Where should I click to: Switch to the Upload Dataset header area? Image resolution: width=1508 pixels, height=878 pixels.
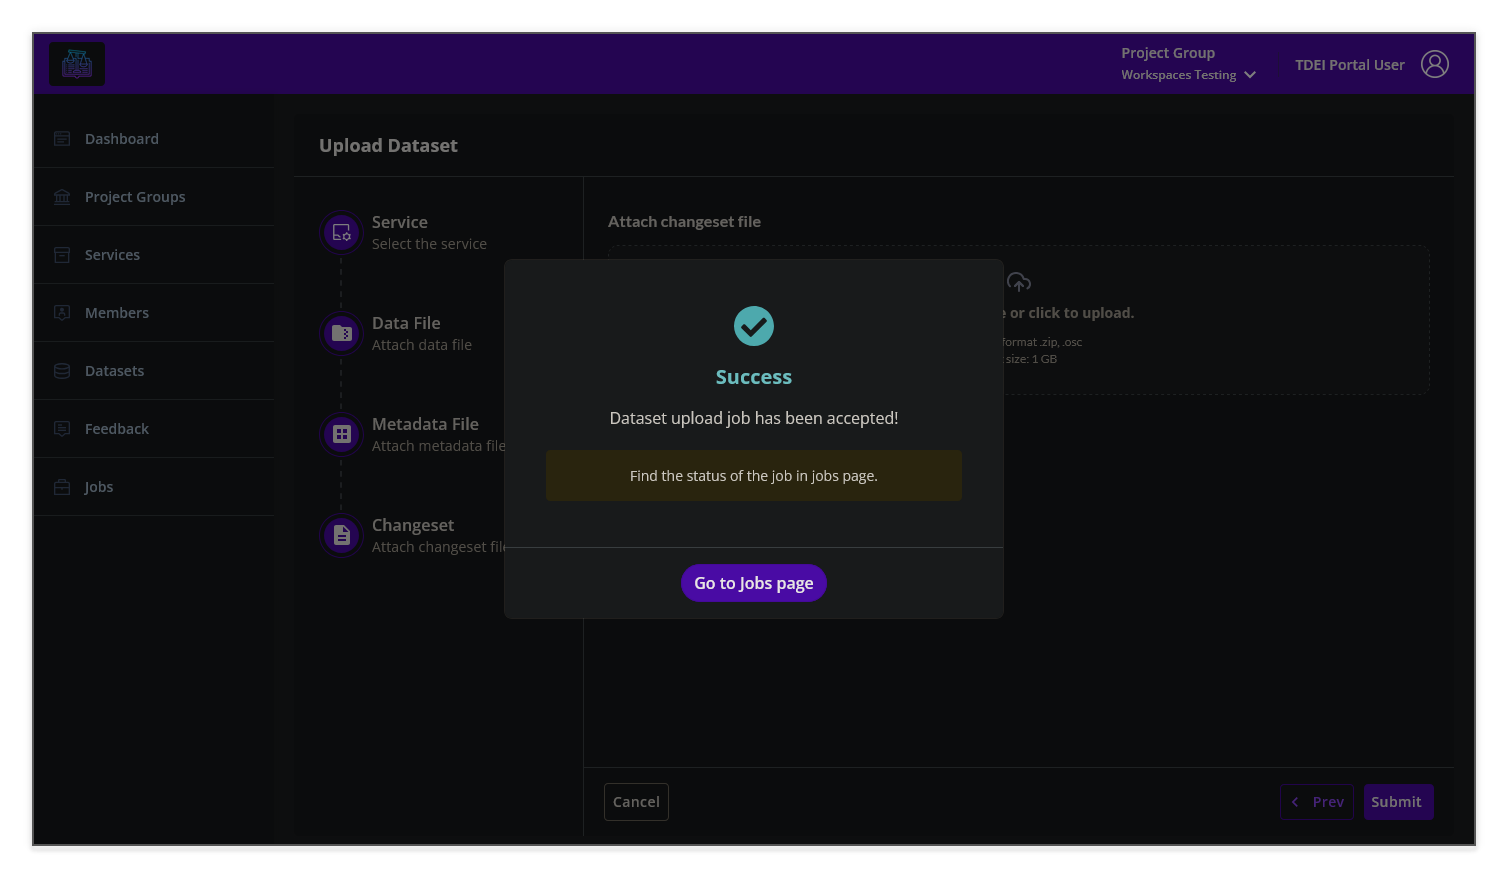click(388, 145)
